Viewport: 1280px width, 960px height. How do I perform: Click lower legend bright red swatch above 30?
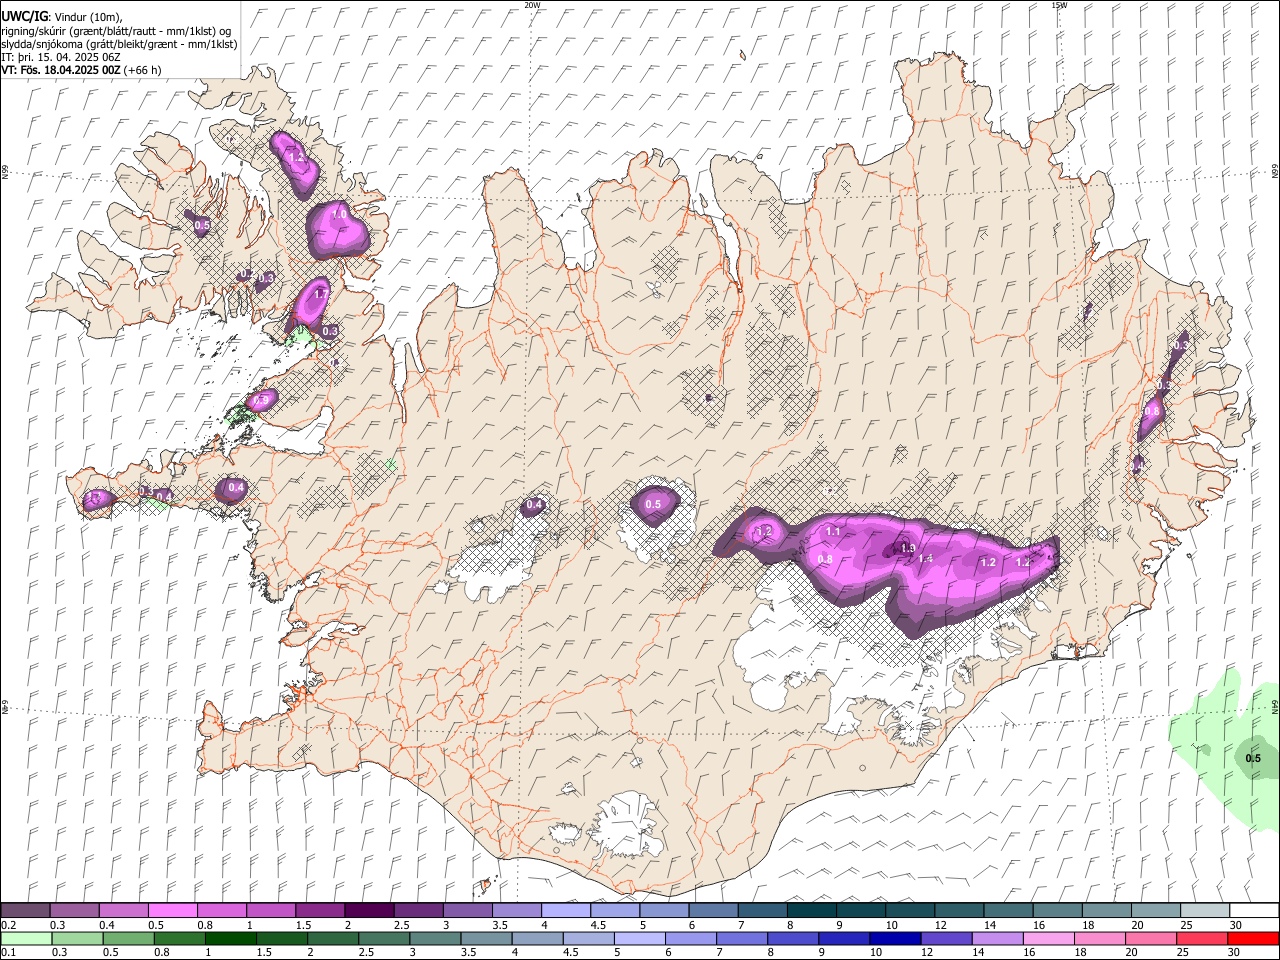click(1253, 938)
